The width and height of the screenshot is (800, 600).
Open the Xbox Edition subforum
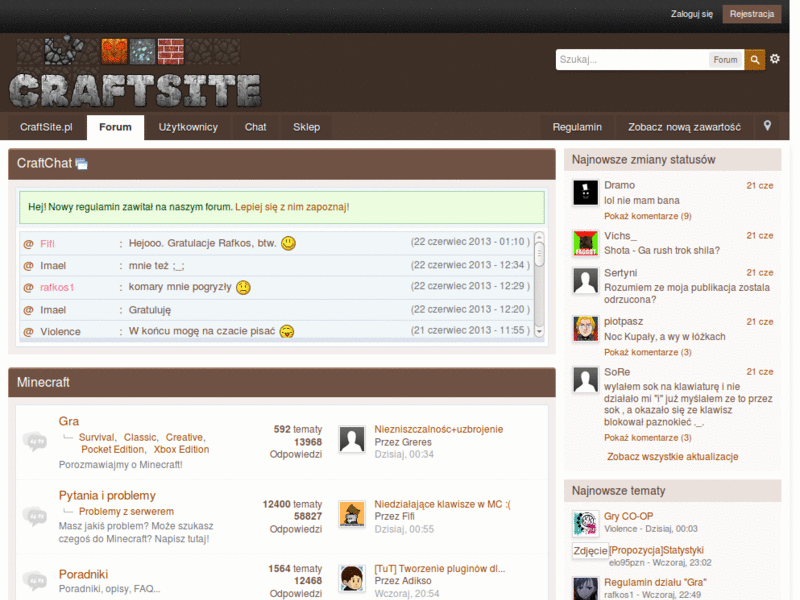[181, 449]
